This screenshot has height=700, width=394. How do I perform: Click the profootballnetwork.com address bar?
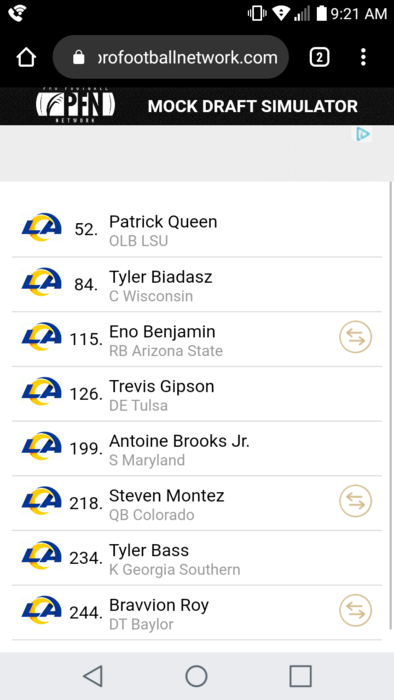(x=171, y=57)
